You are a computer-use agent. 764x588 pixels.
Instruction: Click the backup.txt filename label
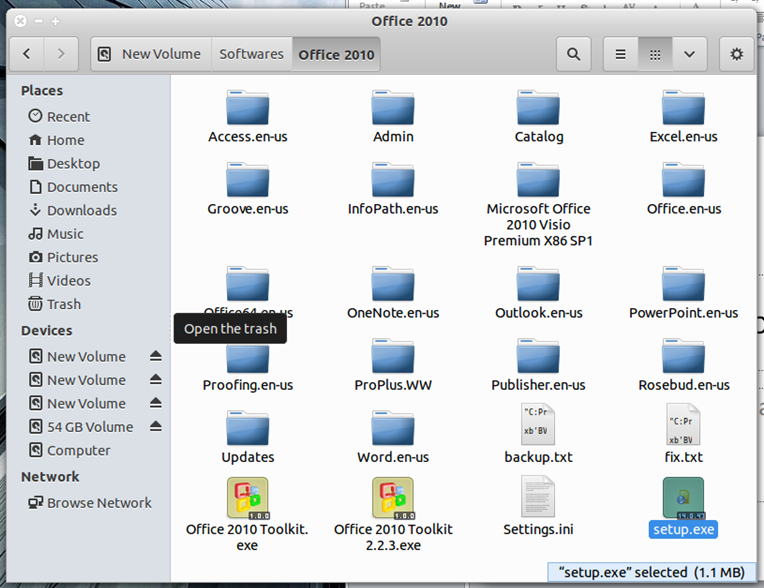coord(538,457)
